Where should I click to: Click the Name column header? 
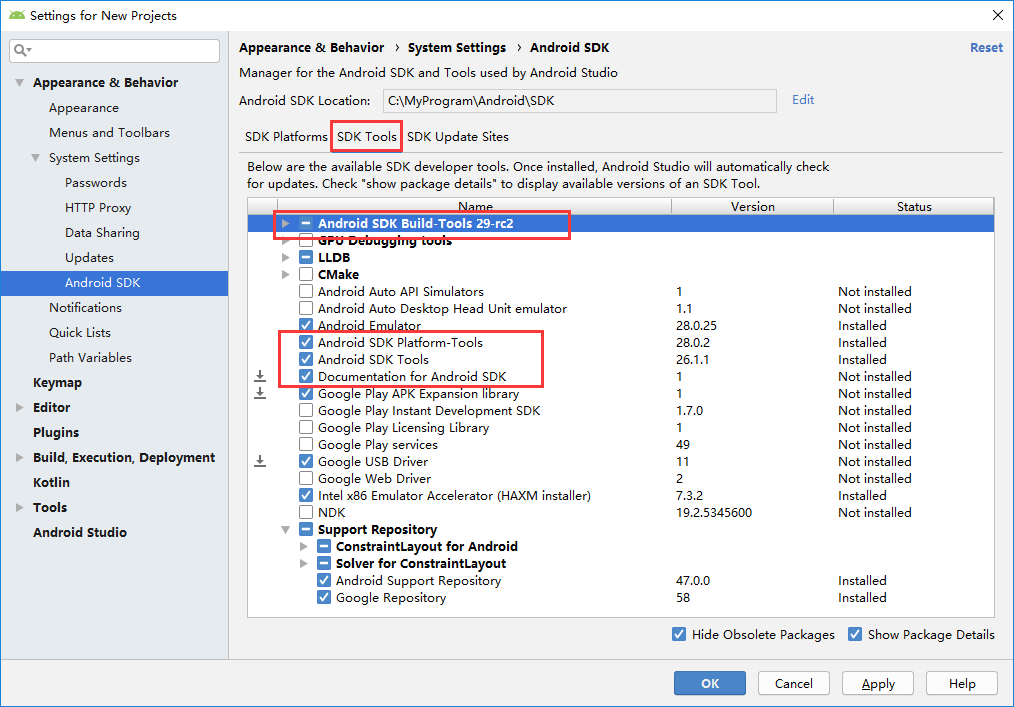point(475,206)
